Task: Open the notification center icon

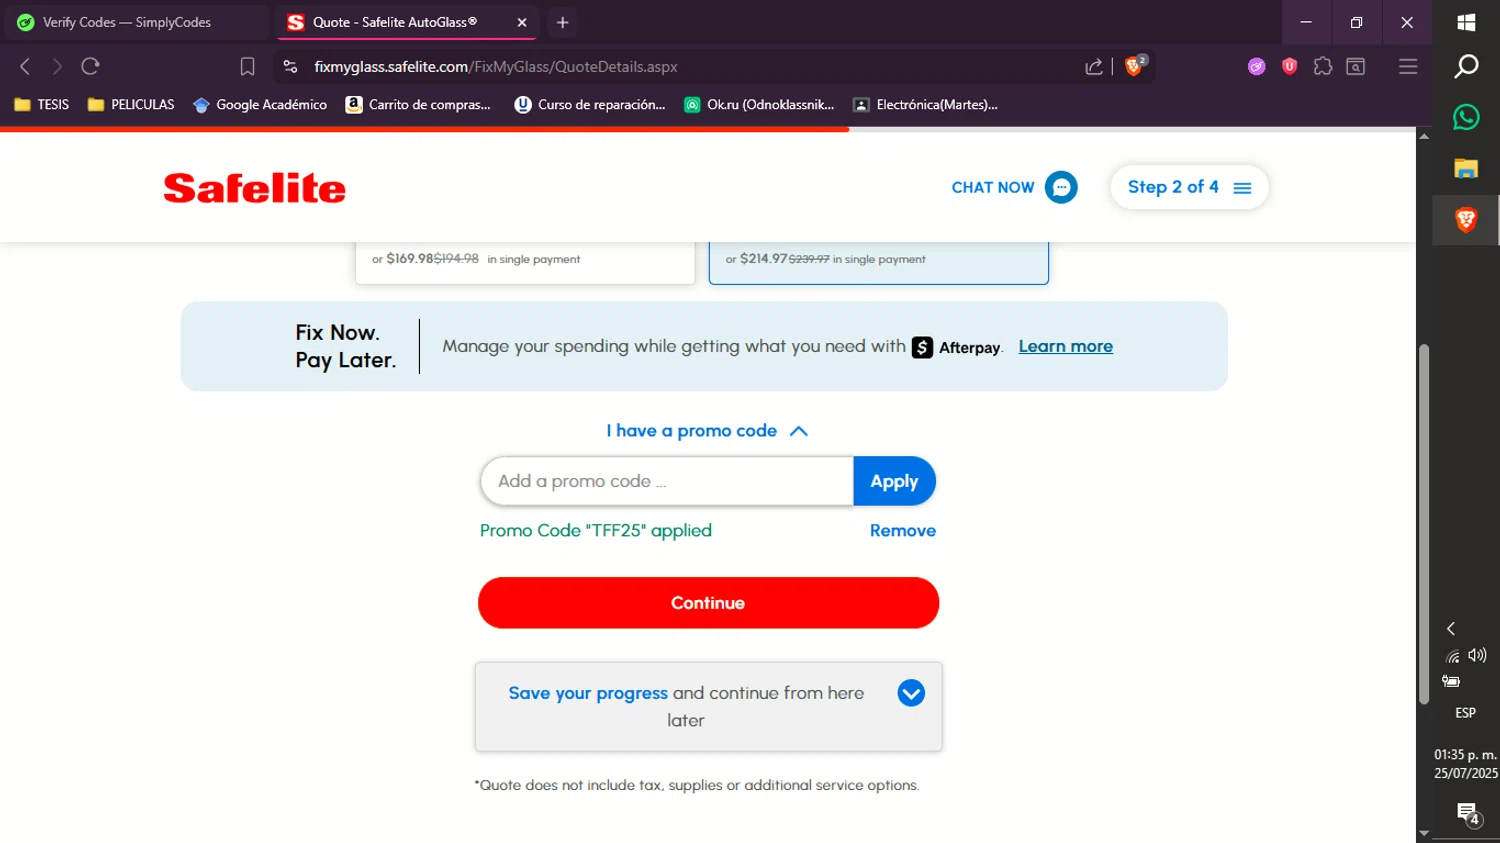Action: [x=1467, y=814]
